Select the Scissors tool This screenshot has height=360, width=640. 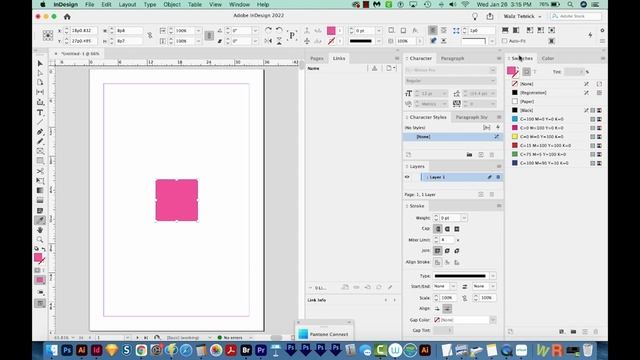[40, 171]
